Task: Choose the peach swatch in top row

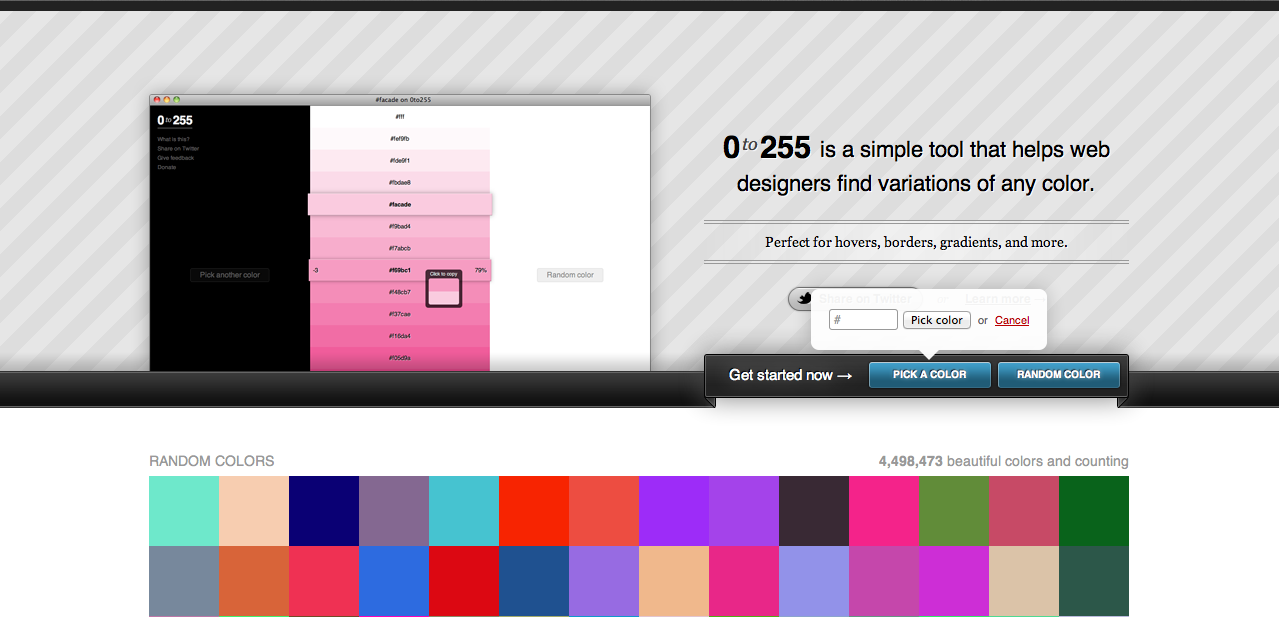Action: [x=254, y=510]
